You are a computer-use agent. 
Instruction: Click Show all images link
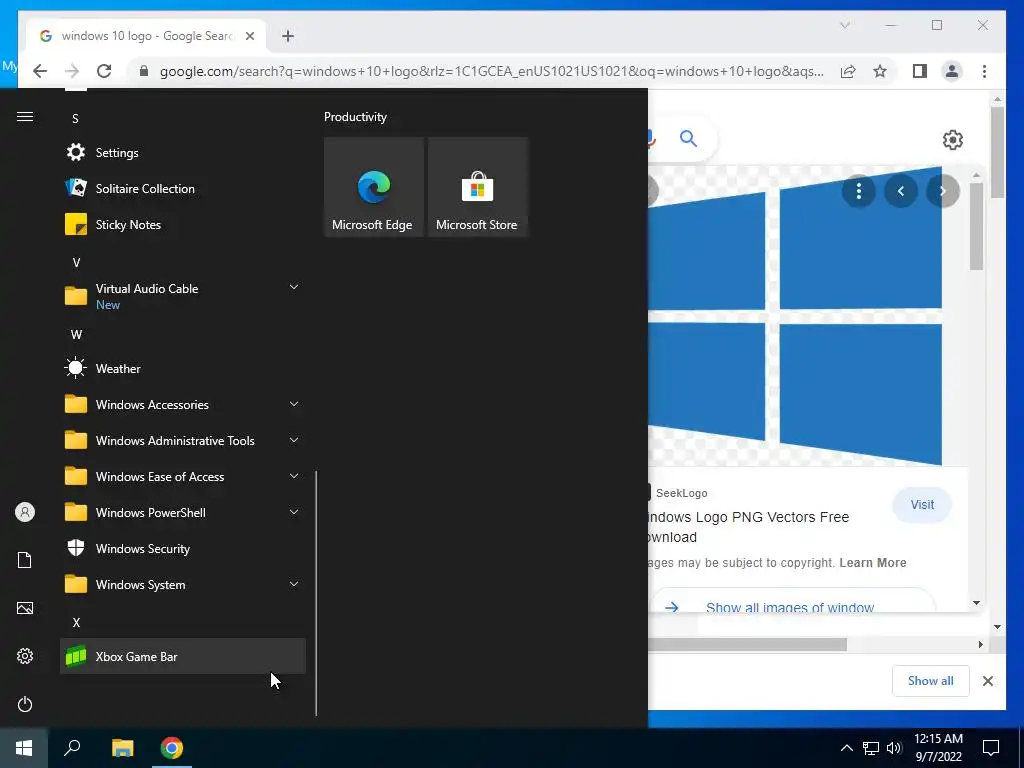click(x=790, y=607)
